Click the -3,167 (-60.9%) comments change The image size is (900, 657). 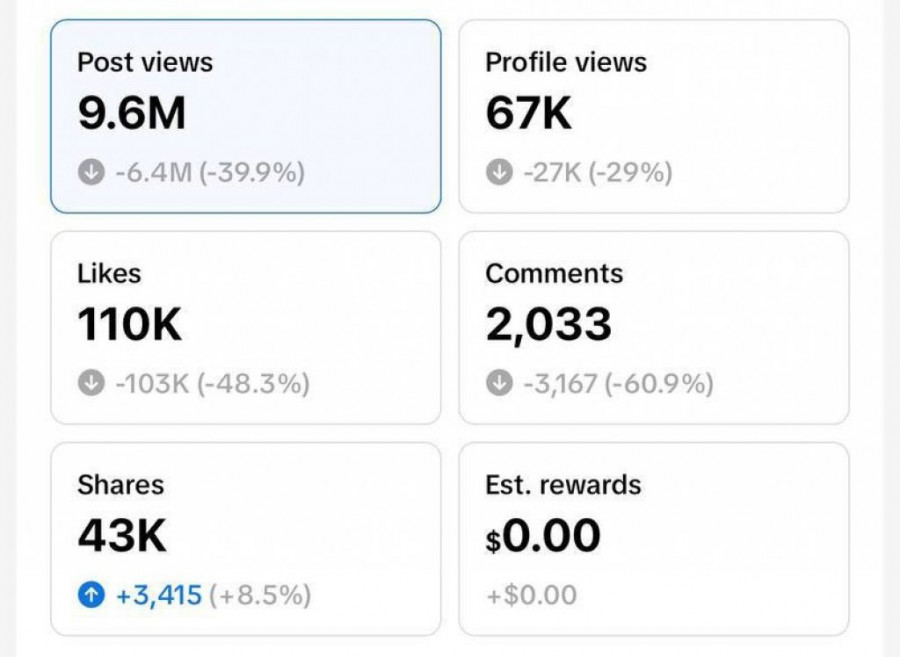[x=618, y=384]
